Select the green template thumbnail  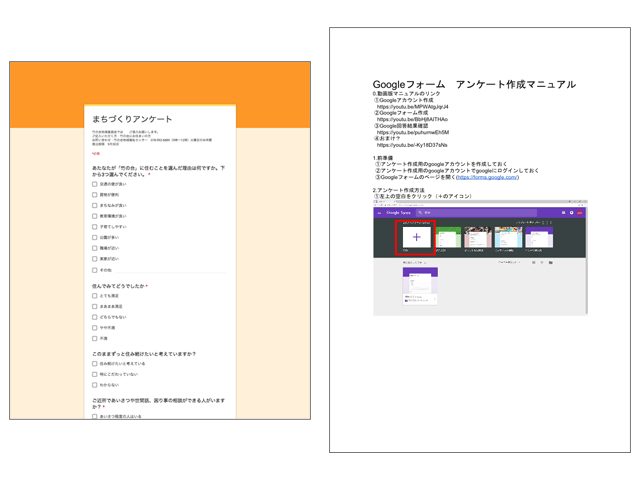(x=448, y=237)
